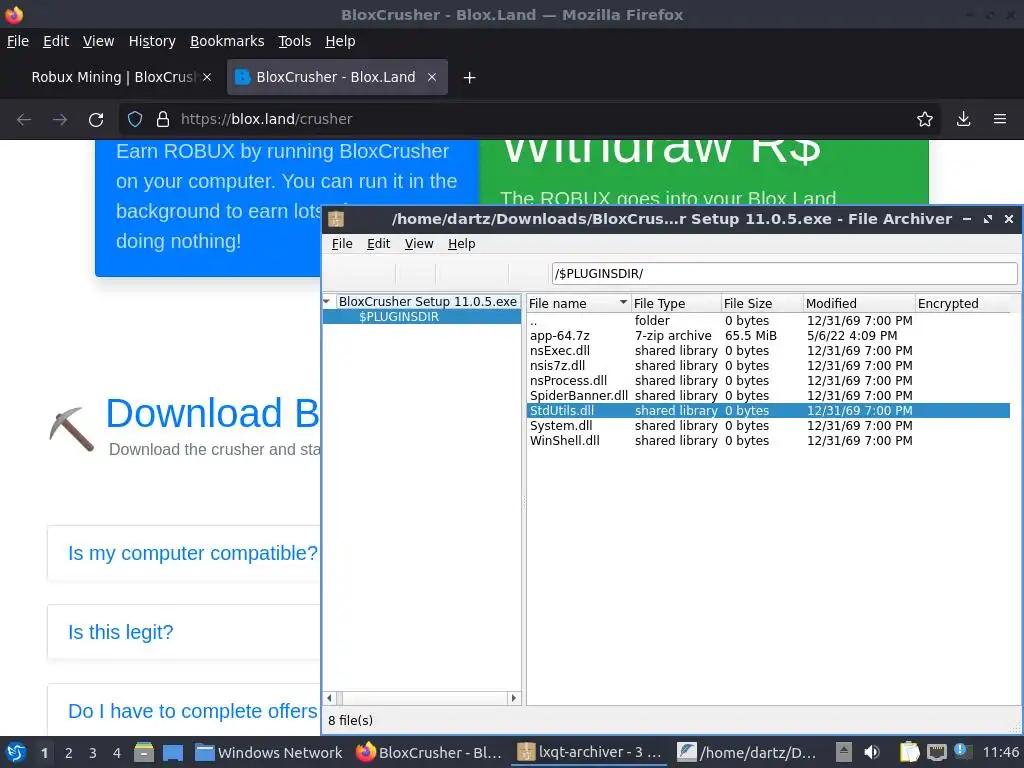1024x768 pixels.
Task: Open Firefox hamburger application menu
Action: click(999, 119)
